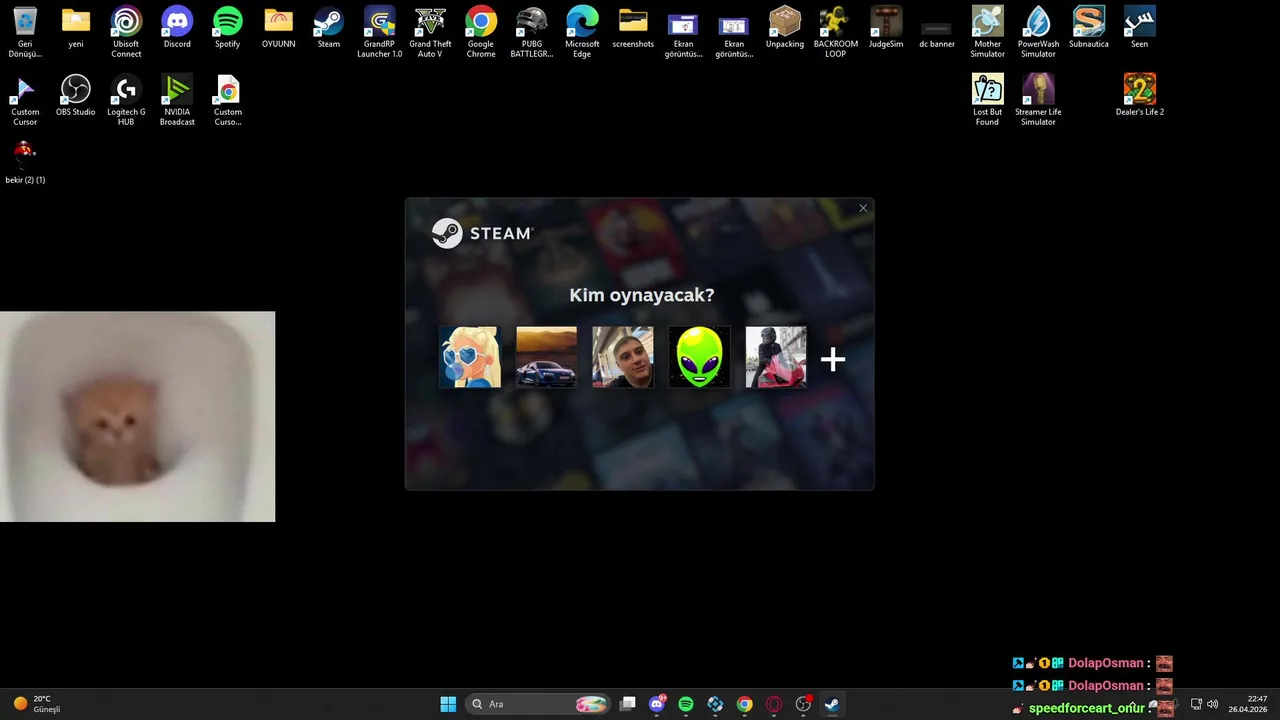Launch Grand Theft Auto V shortcut
The width and height of the screenshot is (1280, 720).
tap(430, 32)
